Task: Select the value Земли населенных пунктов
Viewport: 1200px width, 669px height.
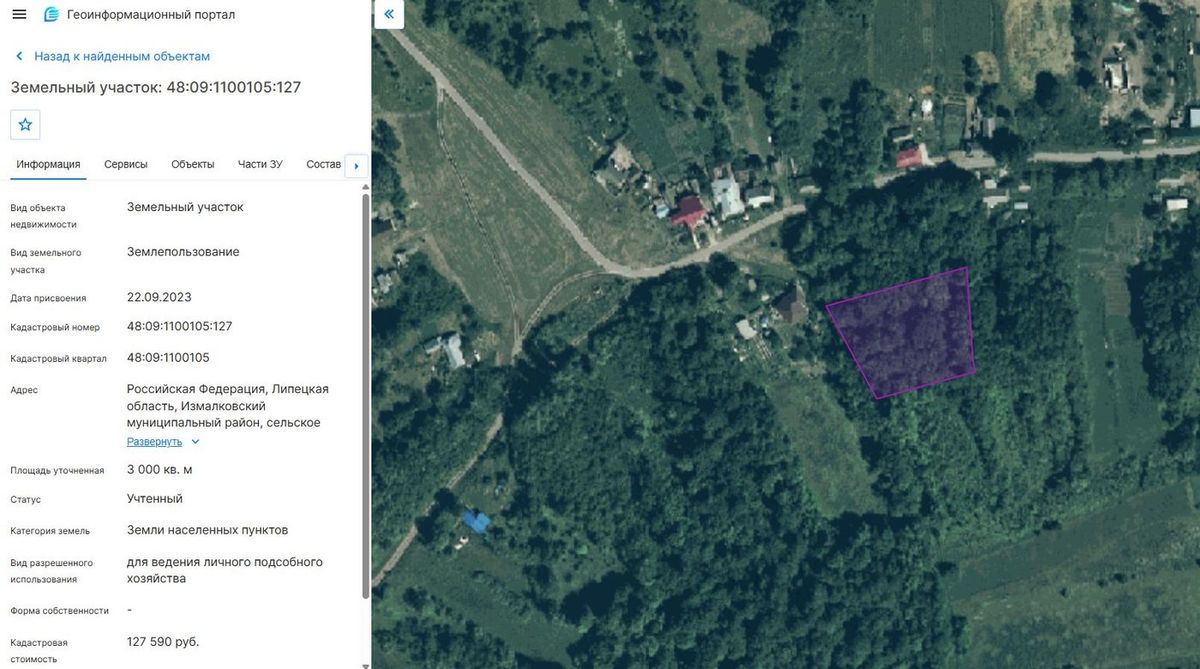Action: pyautogui.click(x=207, y=530)
